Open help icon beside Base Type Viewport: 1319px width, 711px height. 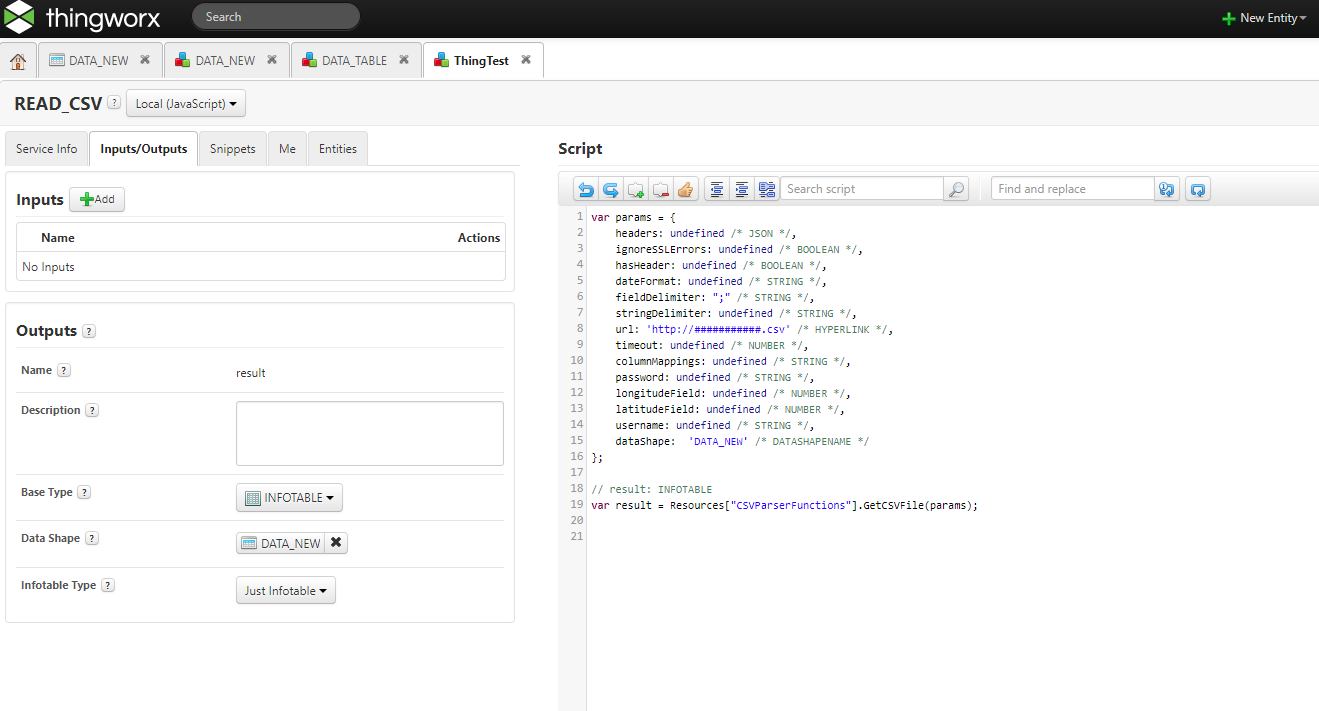[x=84, y=492]
